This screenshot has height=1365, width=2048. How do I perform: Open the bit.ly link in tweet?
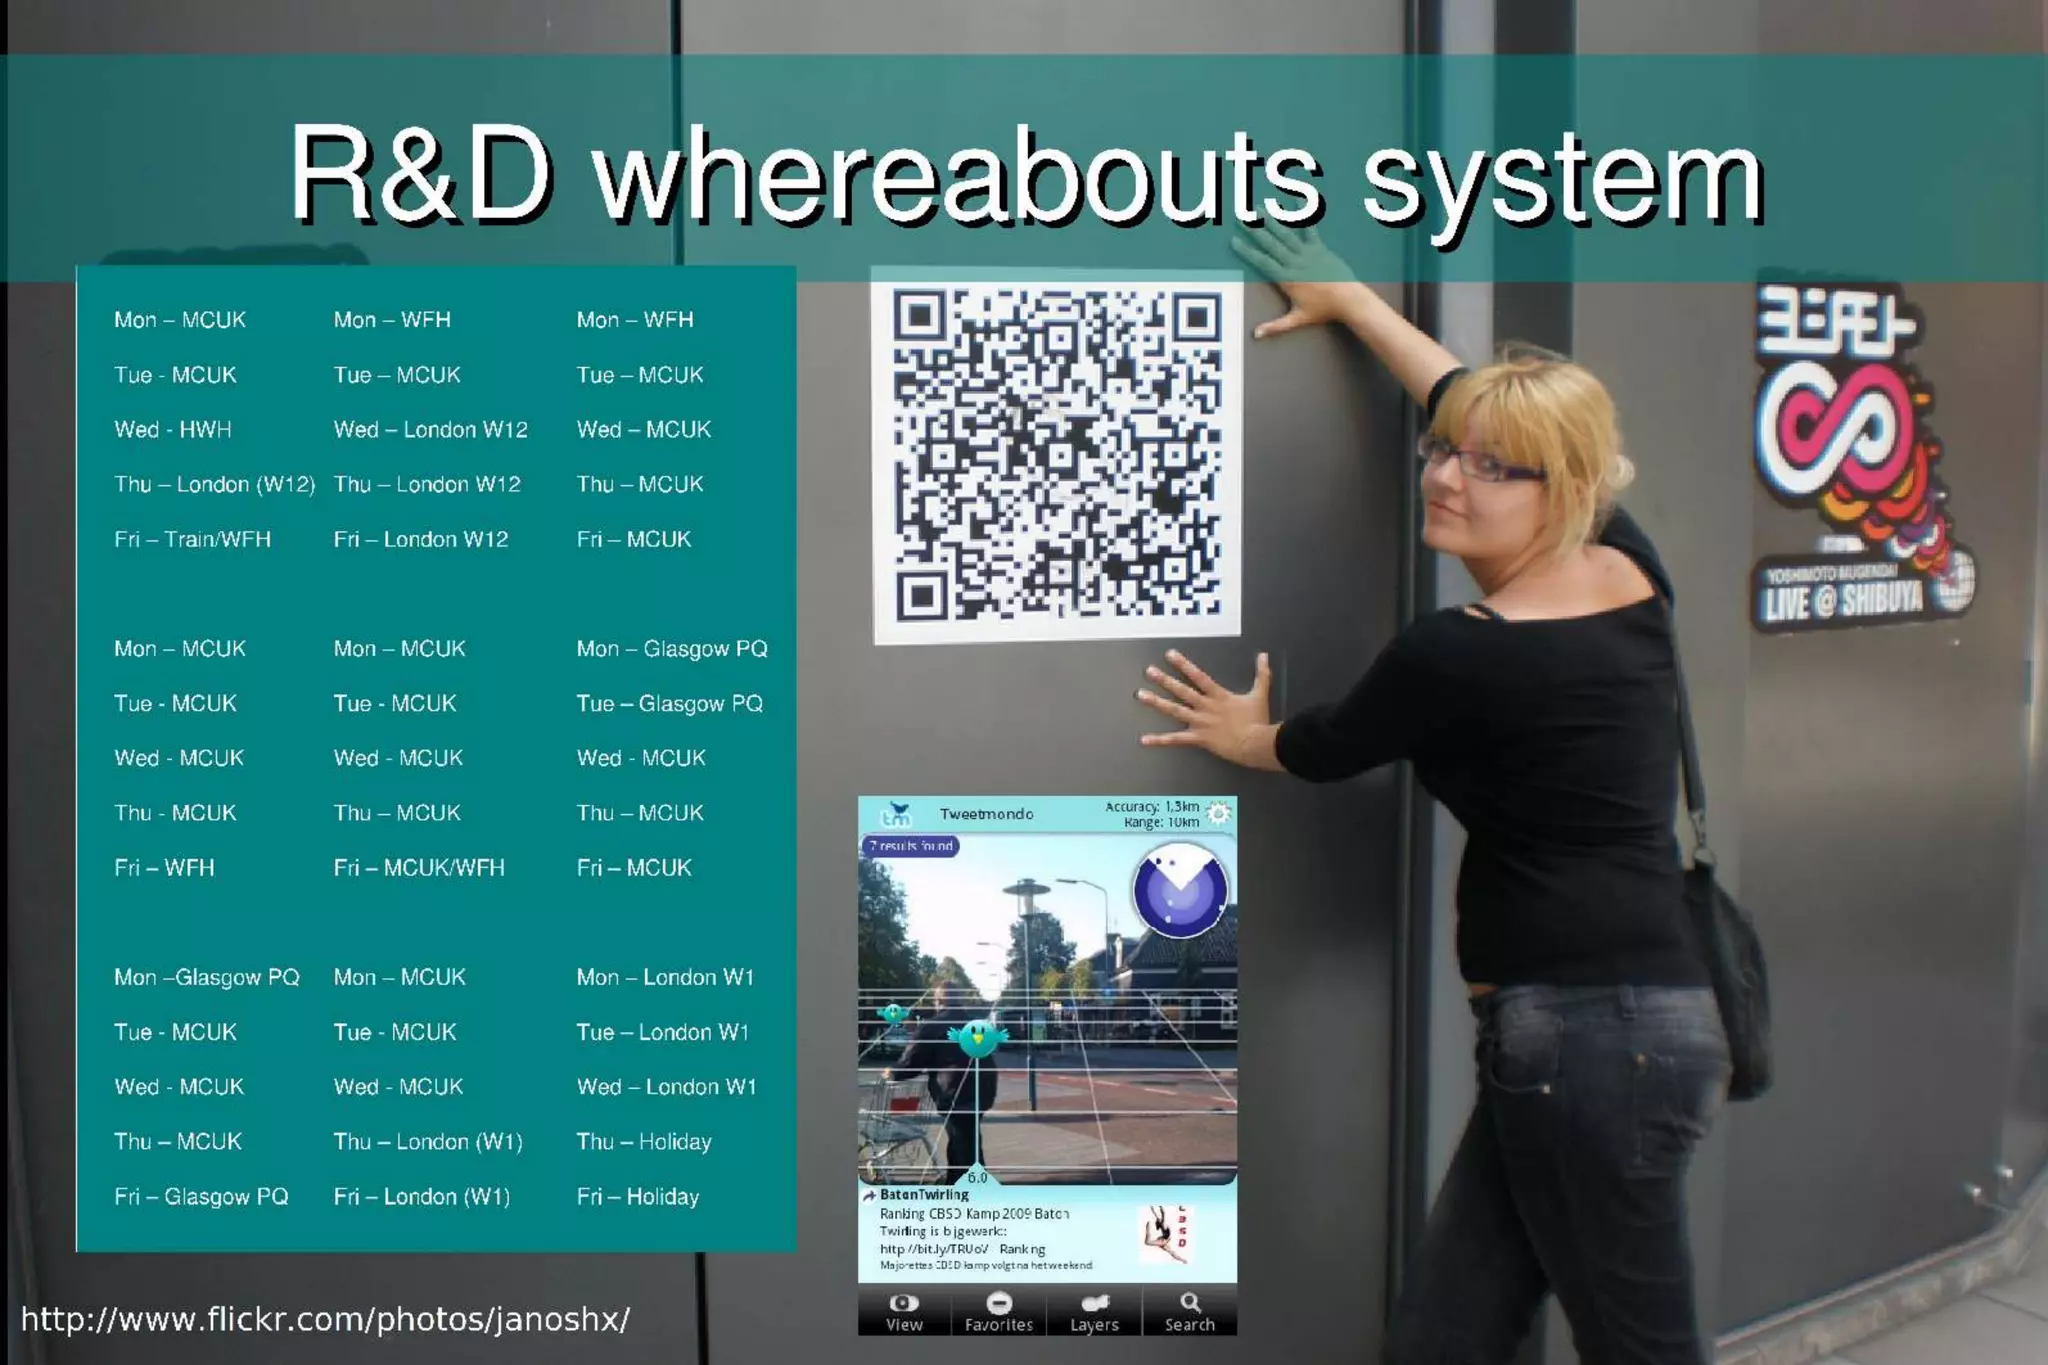pyautogui.click(x=934, y=1249)
